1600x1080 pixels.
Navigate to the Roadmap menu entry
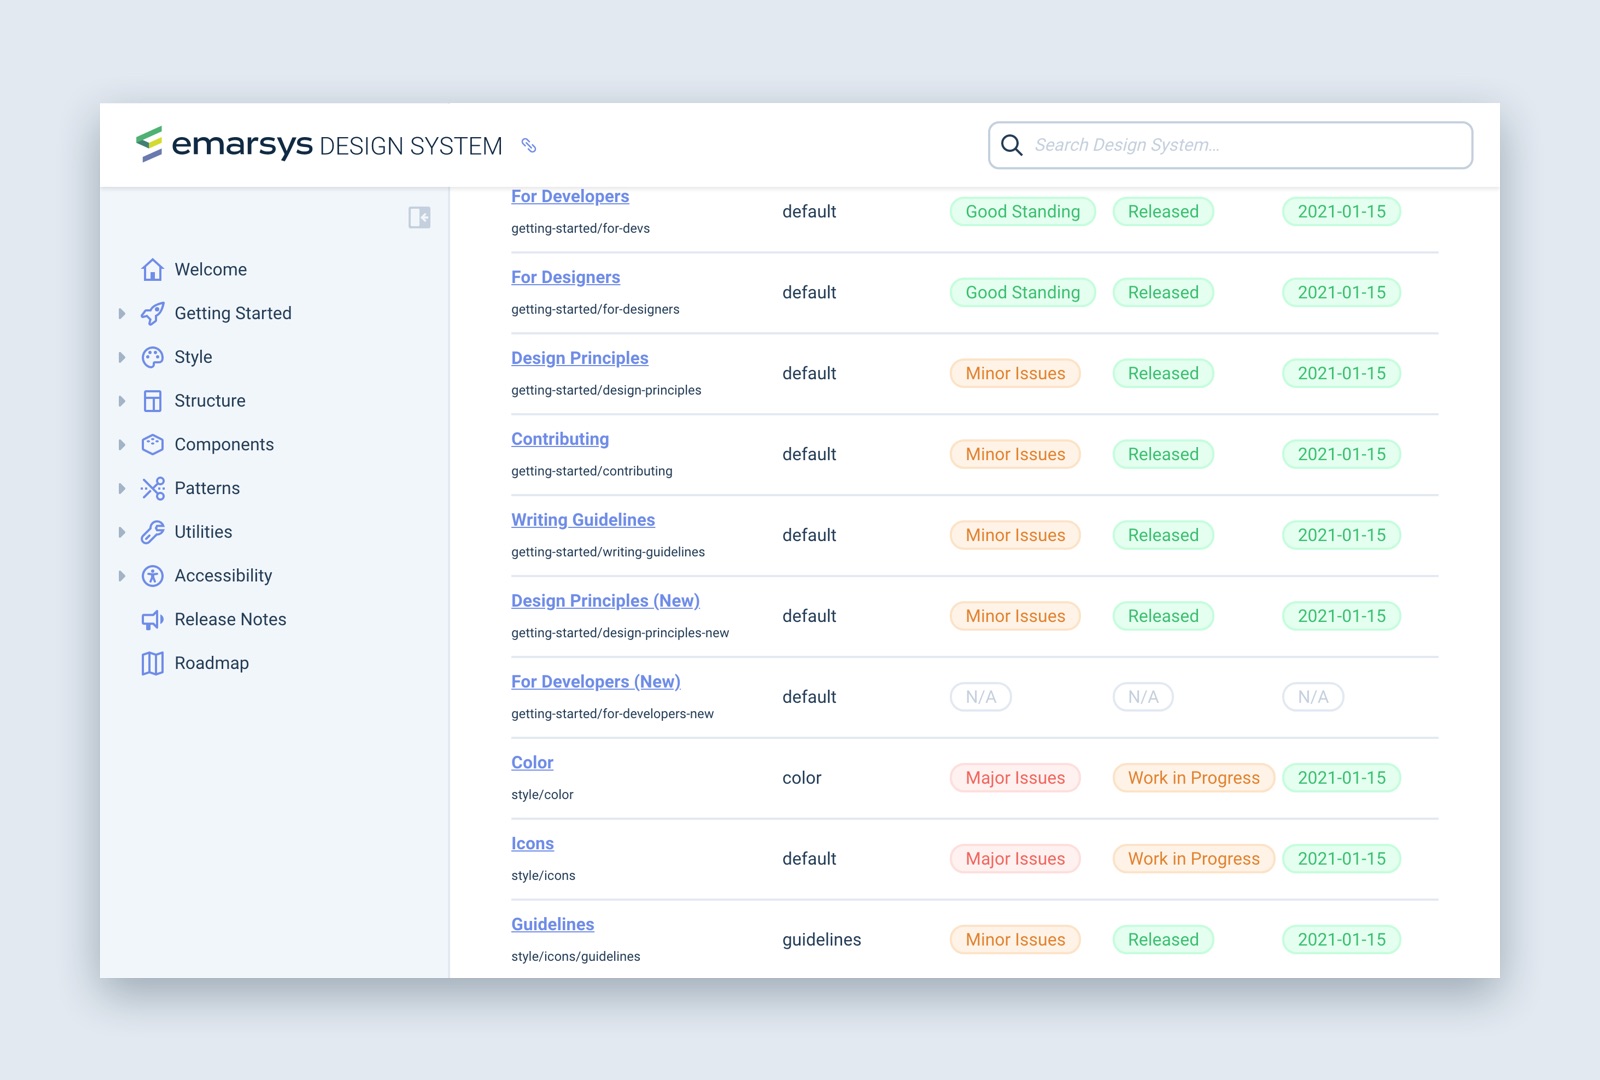tap(211, 662)
